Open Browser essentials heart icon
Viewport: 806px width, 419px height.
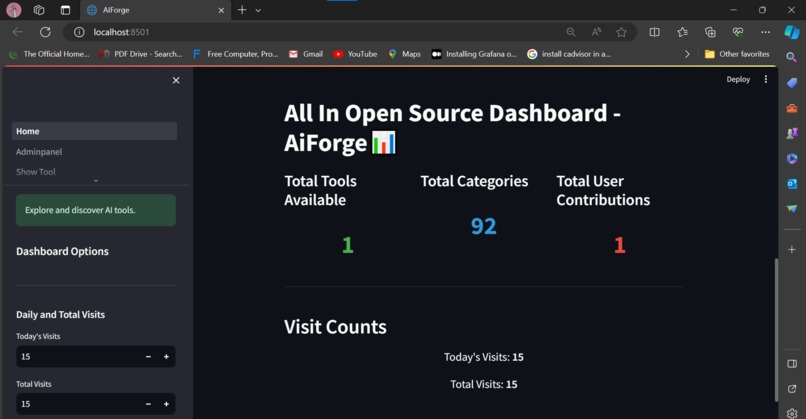(738, 32)
